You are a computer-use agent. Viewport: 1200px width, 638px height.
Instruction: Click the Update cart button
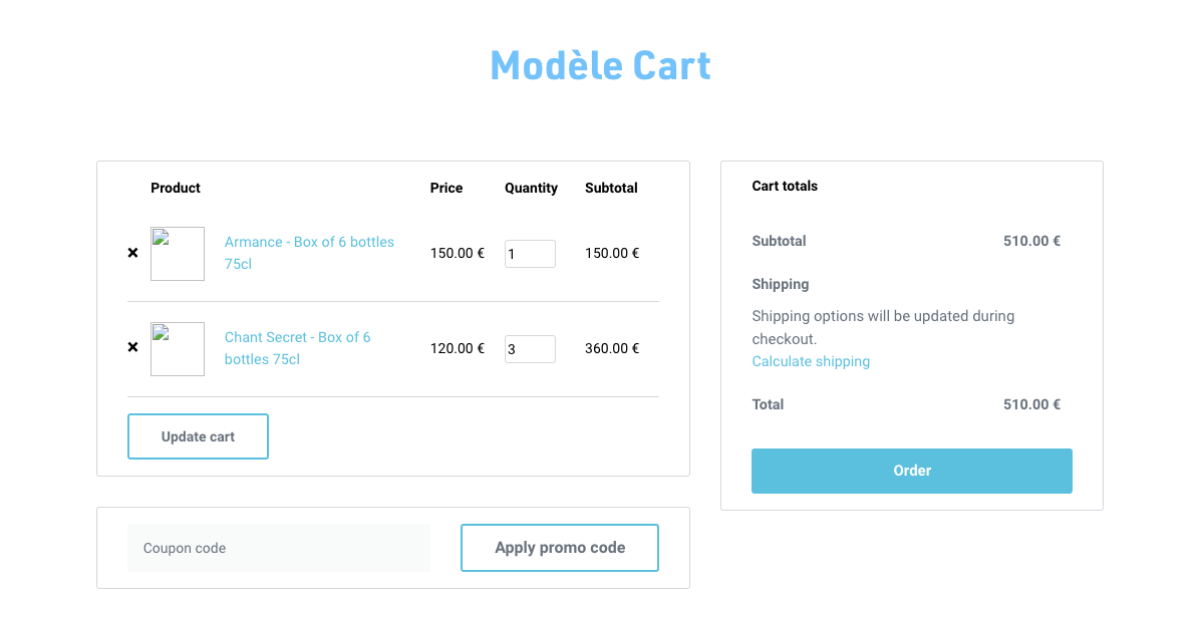pos(198,436)
